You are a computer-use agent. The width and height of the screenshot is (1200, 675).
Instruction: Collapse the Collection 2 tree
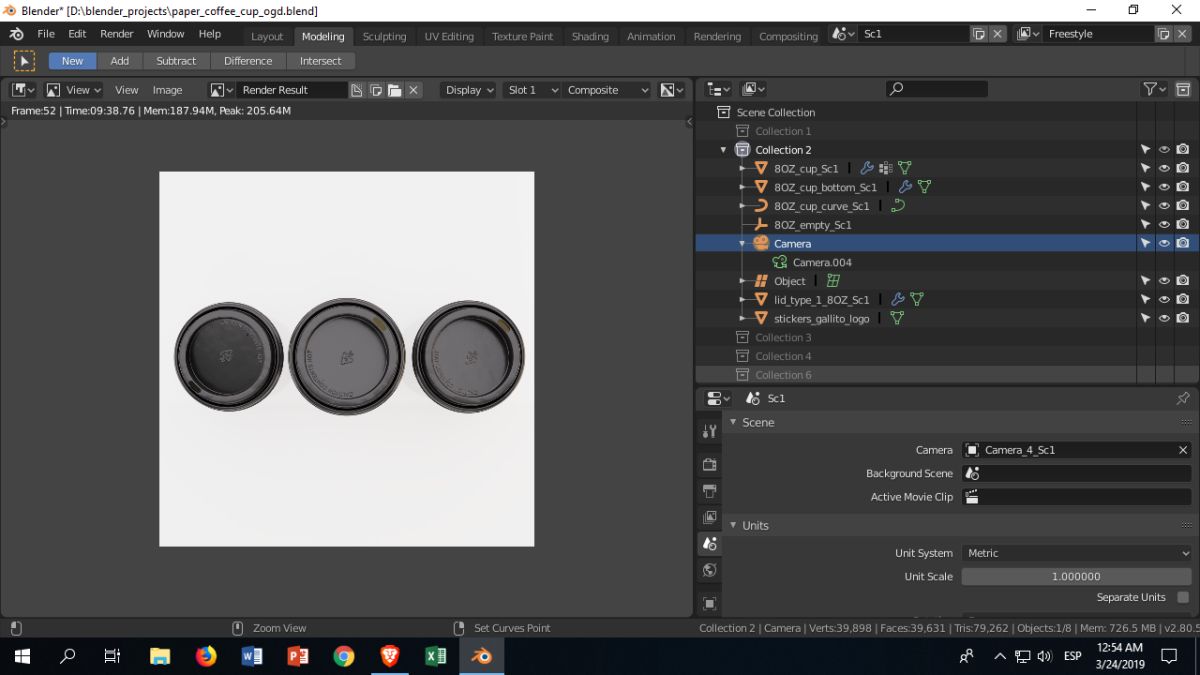(x=723, y=150)
